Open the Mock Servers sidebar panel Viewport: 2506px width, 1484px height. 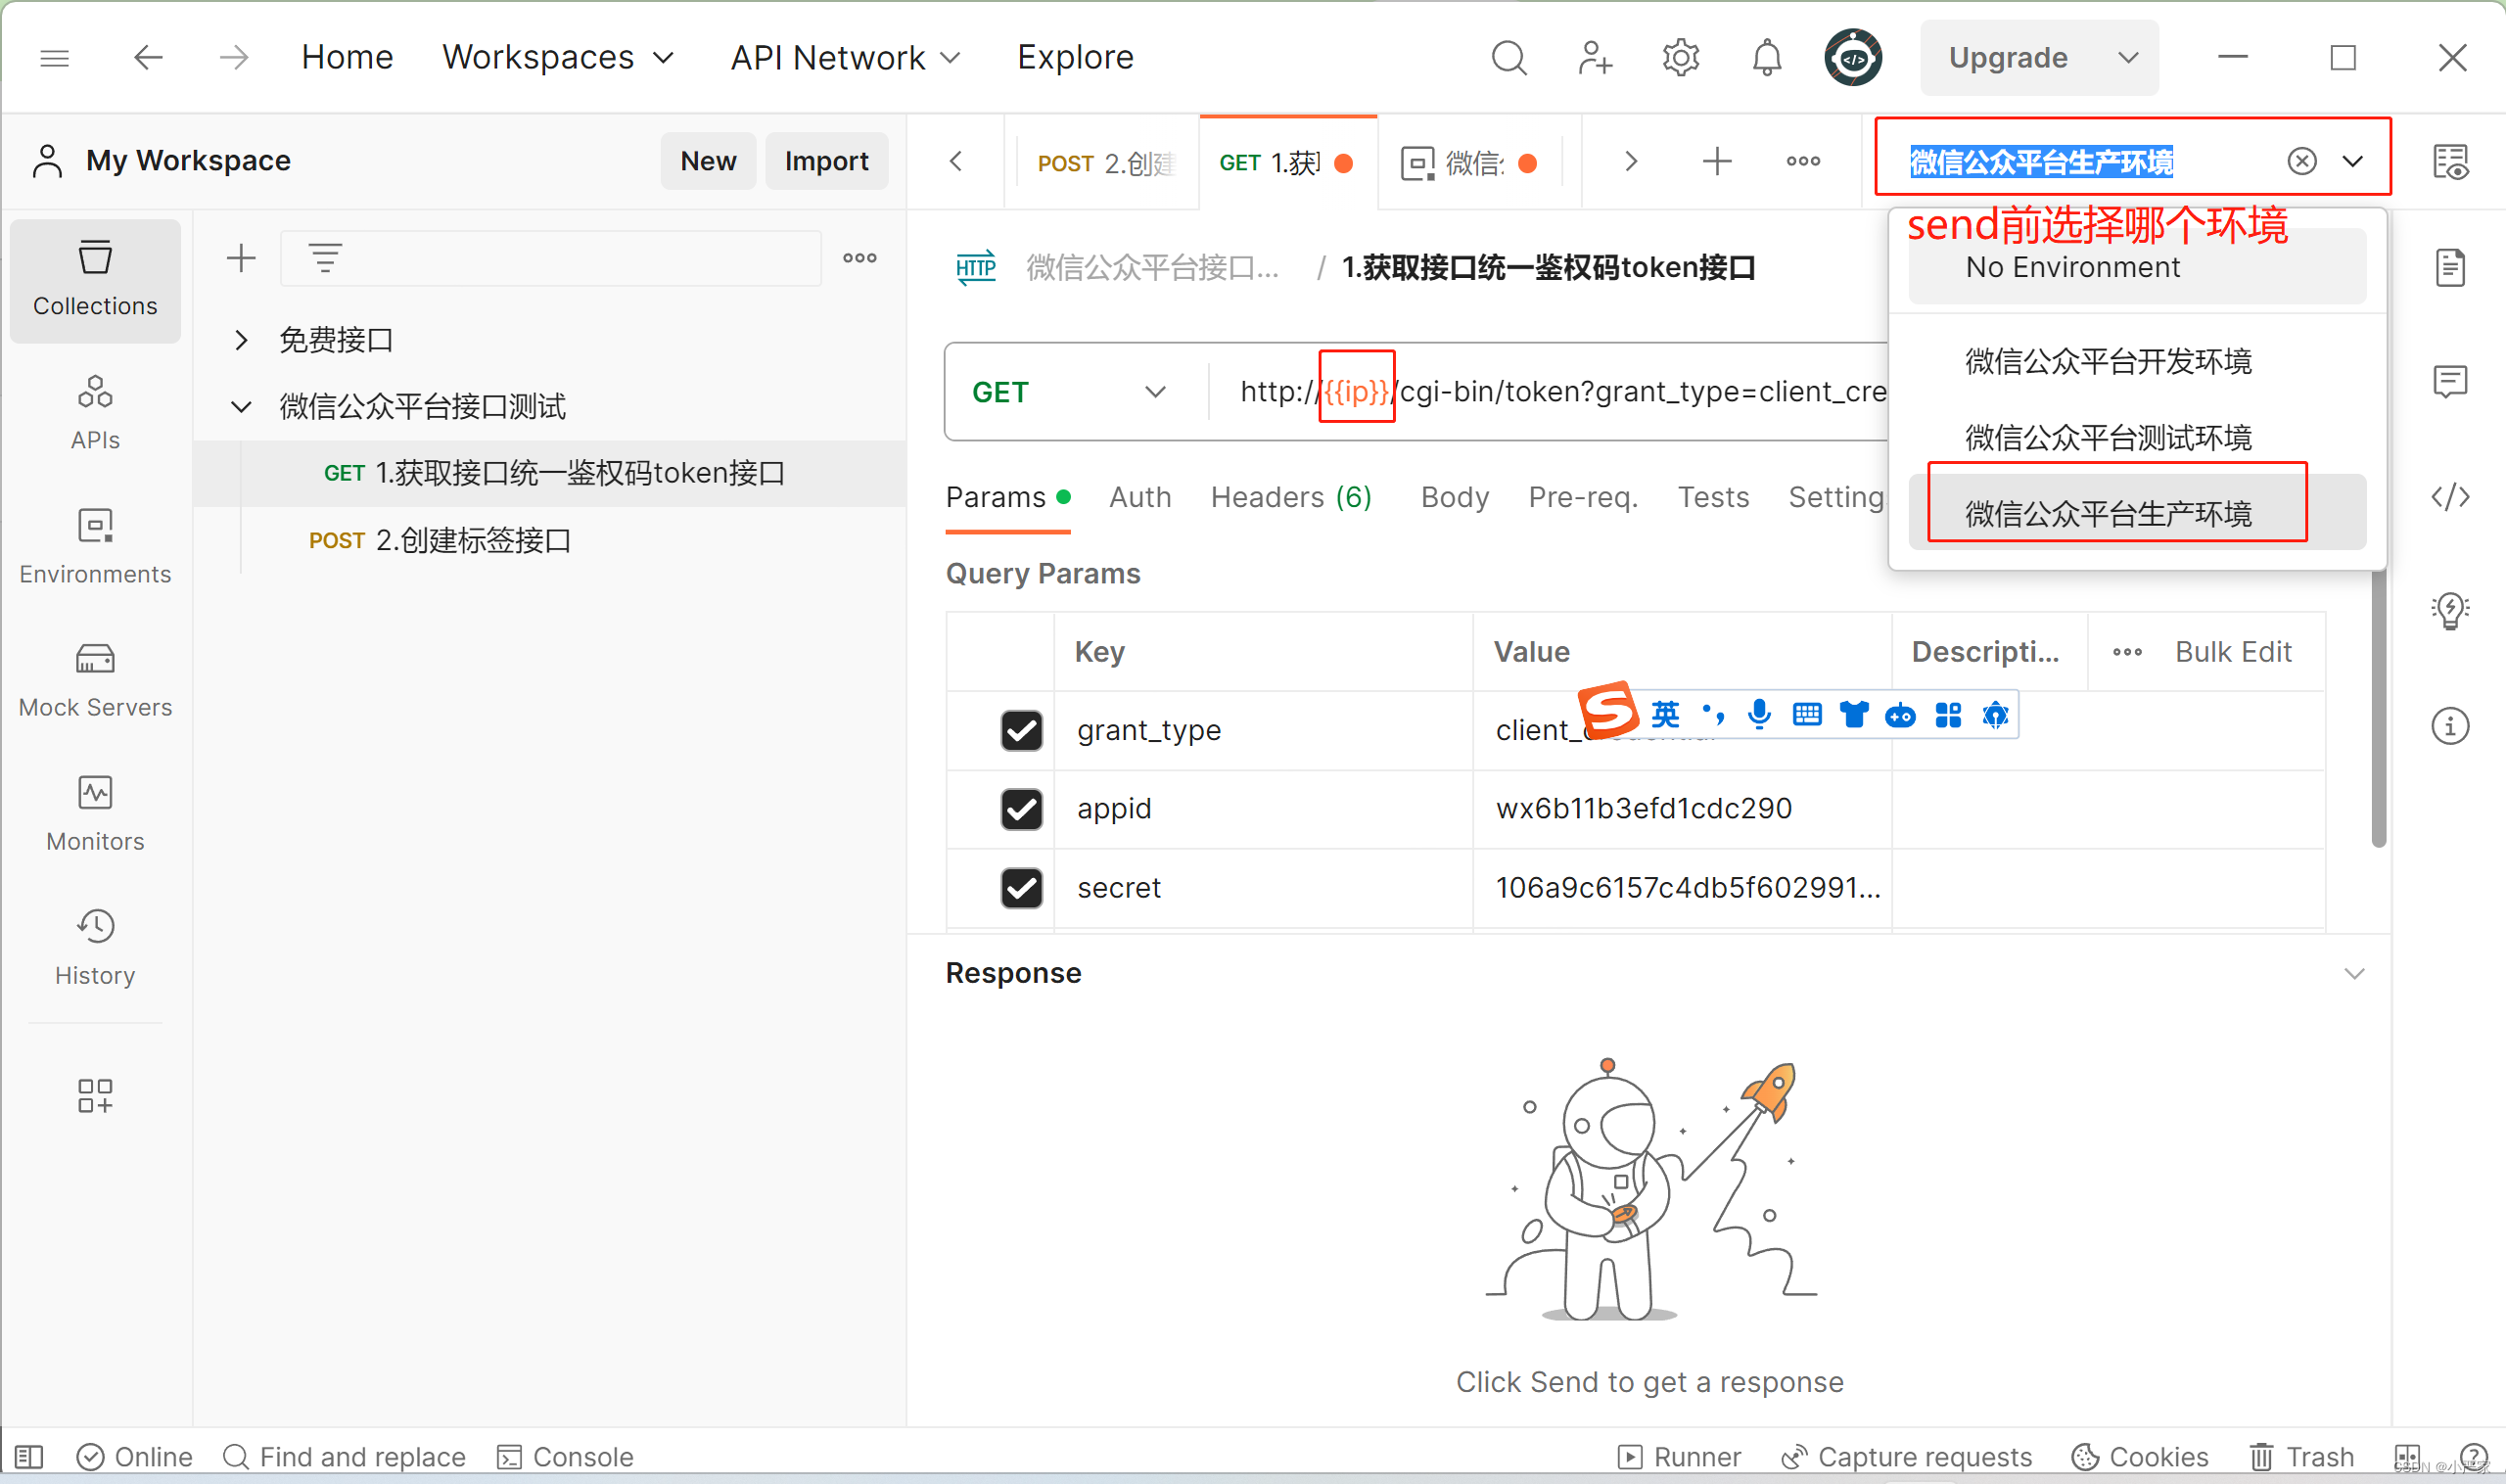95,681
